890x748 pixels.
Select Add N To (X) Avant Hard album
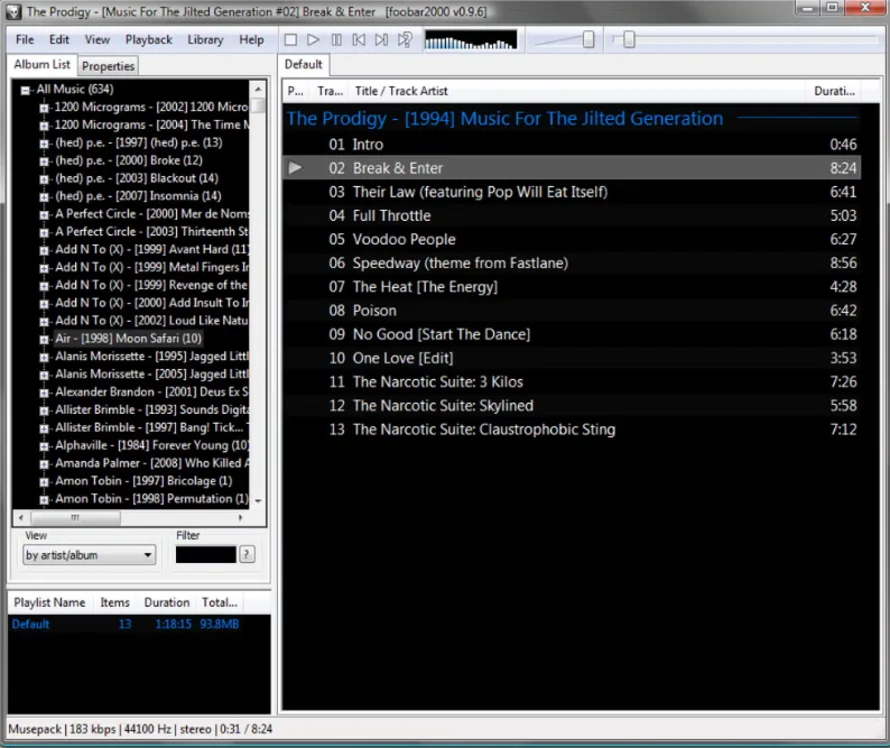tap(152, 250)
